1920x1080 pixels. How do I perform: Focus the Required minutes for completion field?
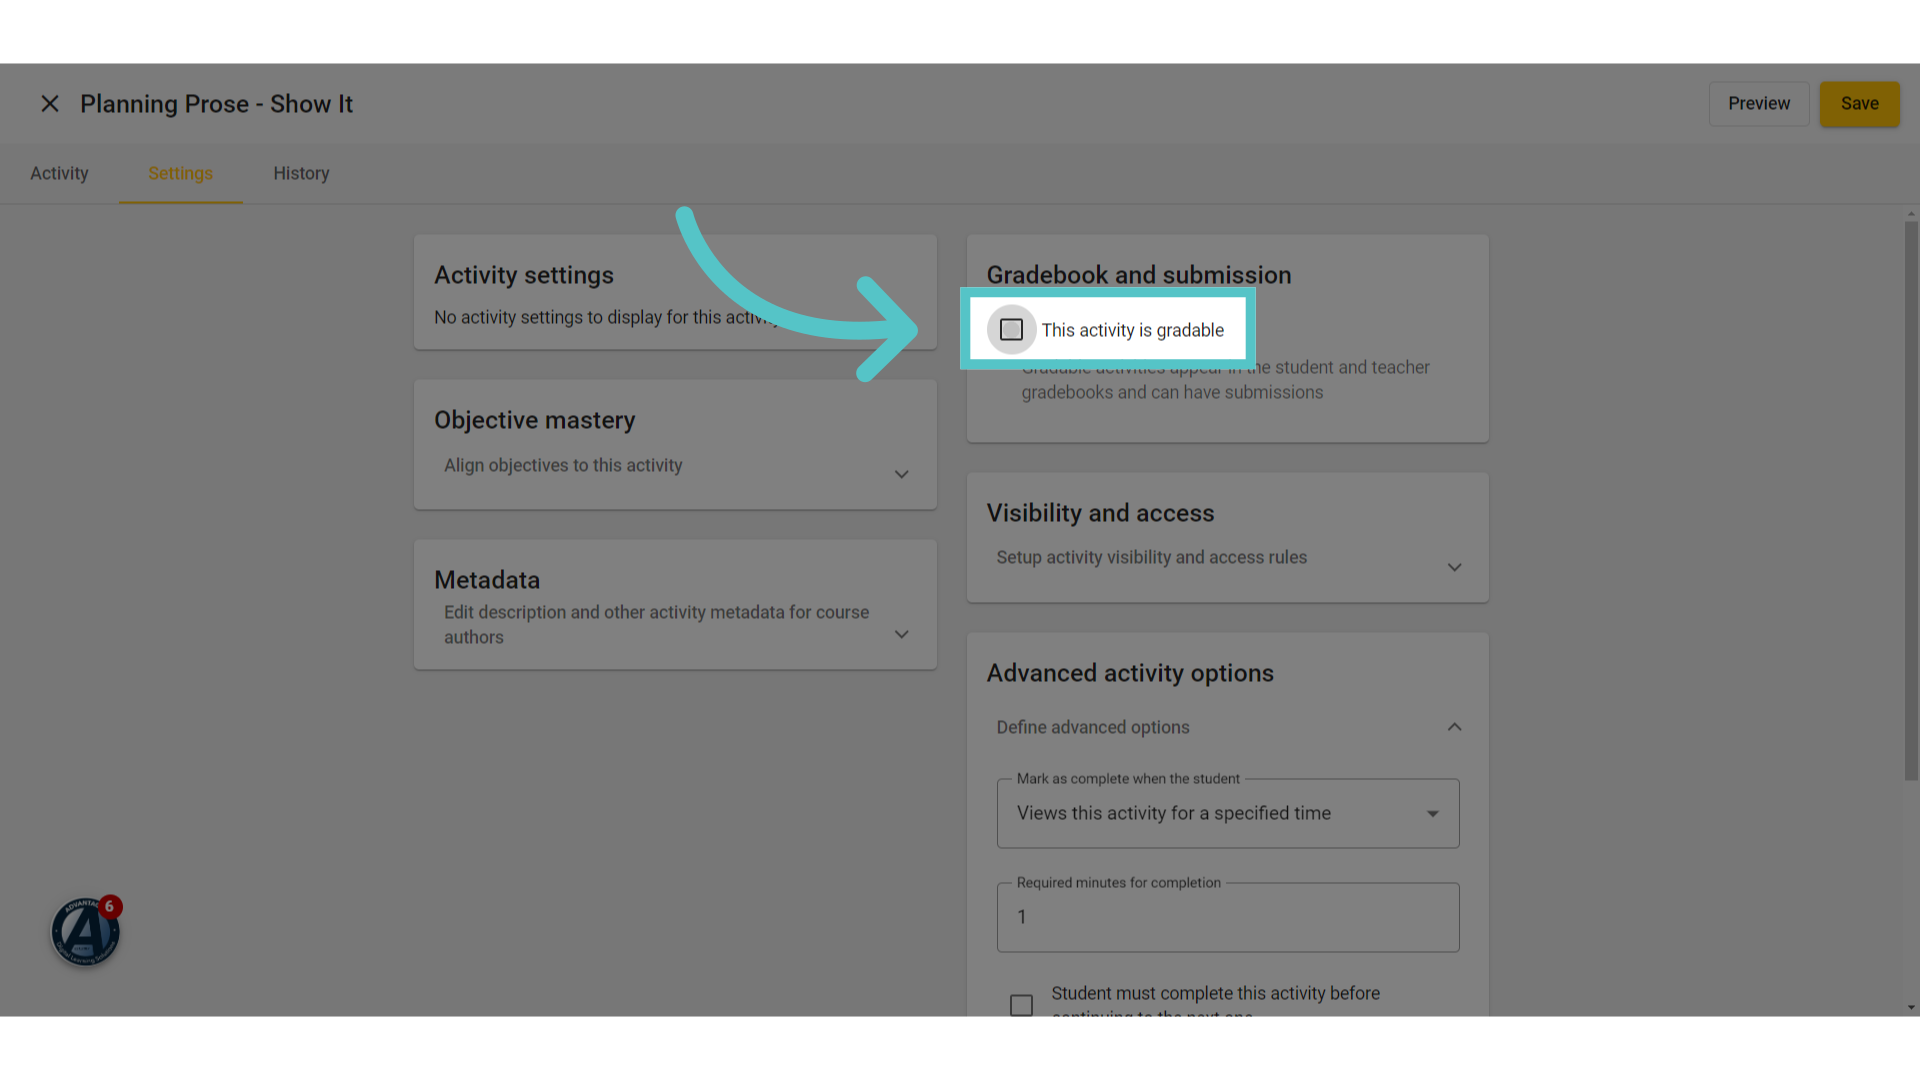[1228, 917]
